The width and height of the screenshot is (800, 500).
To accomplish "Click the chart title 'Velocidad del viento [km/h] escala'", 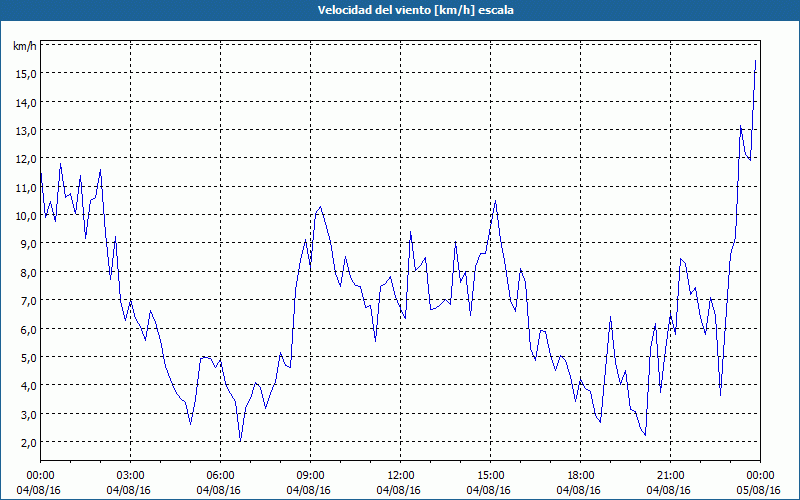I will click(x=415, y=10).
